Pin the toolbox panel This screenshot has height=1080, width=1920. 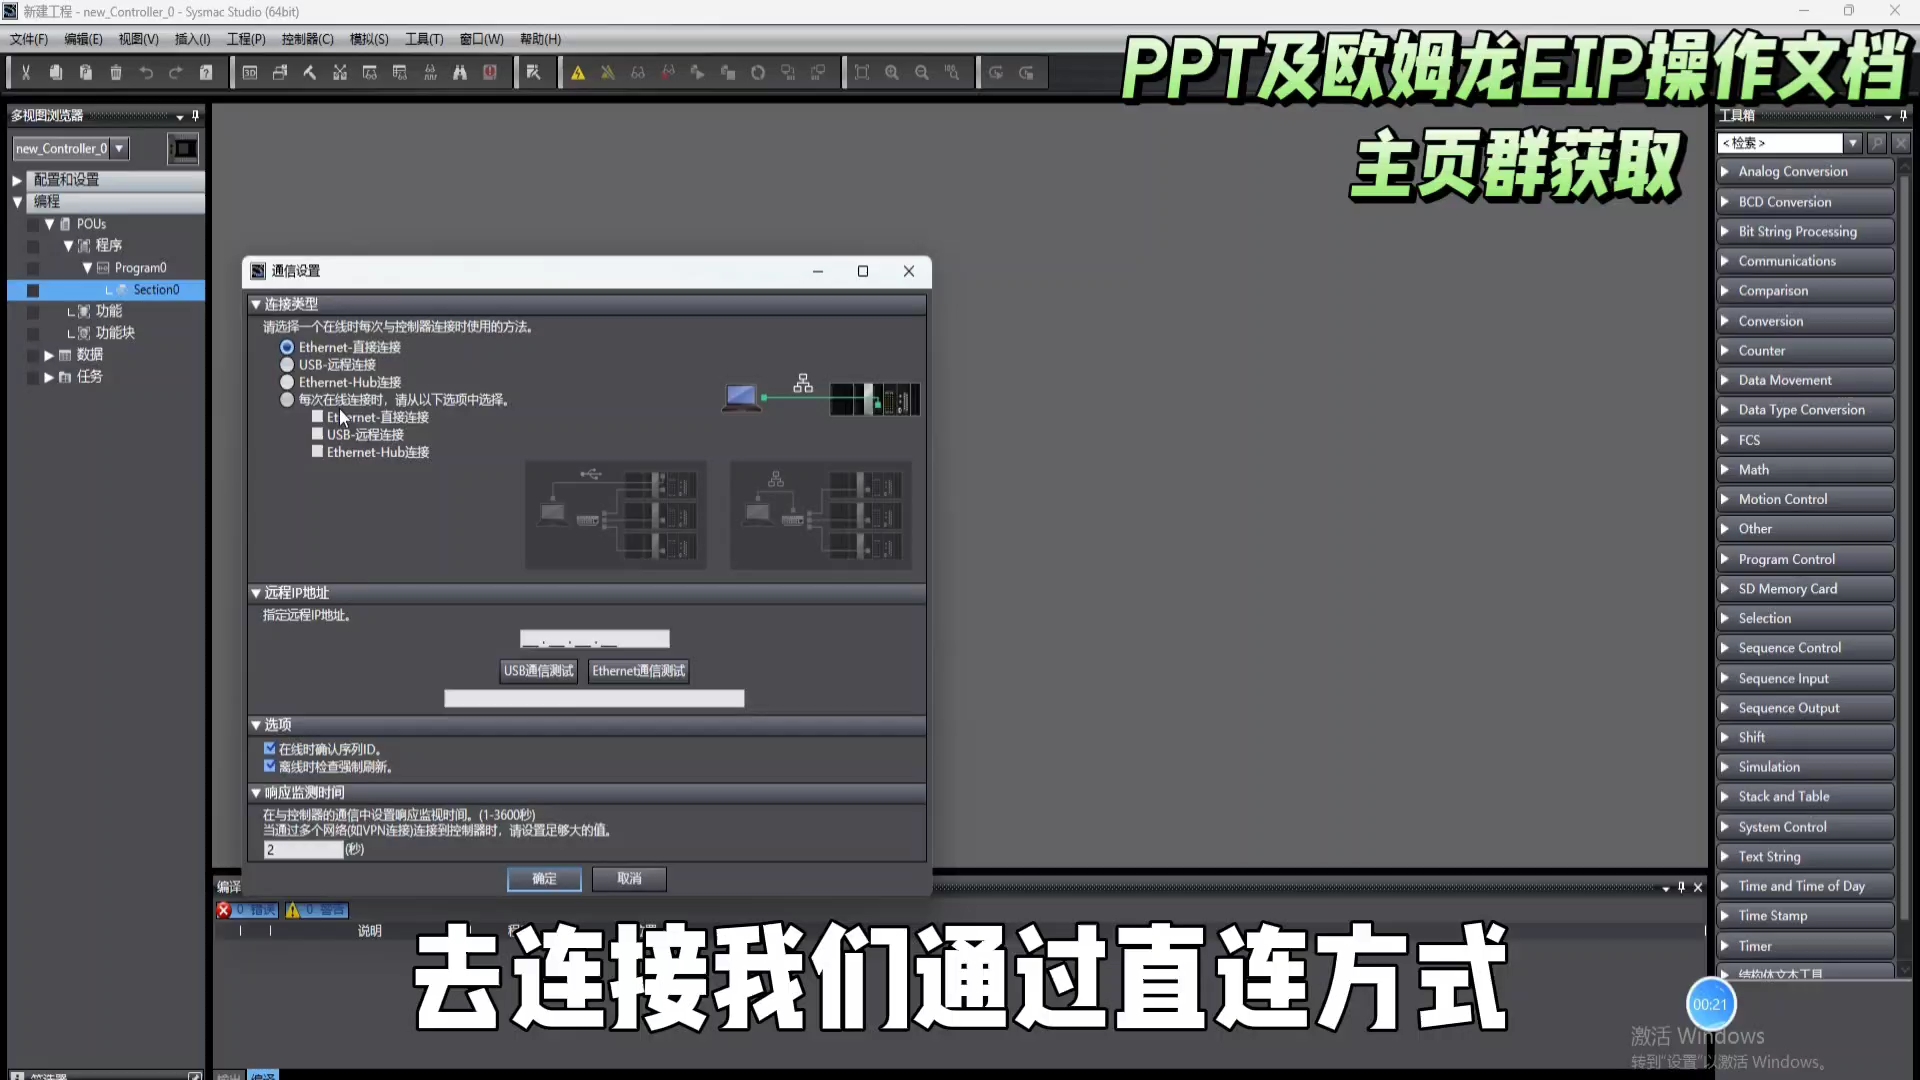click(x=1903, y=116)
